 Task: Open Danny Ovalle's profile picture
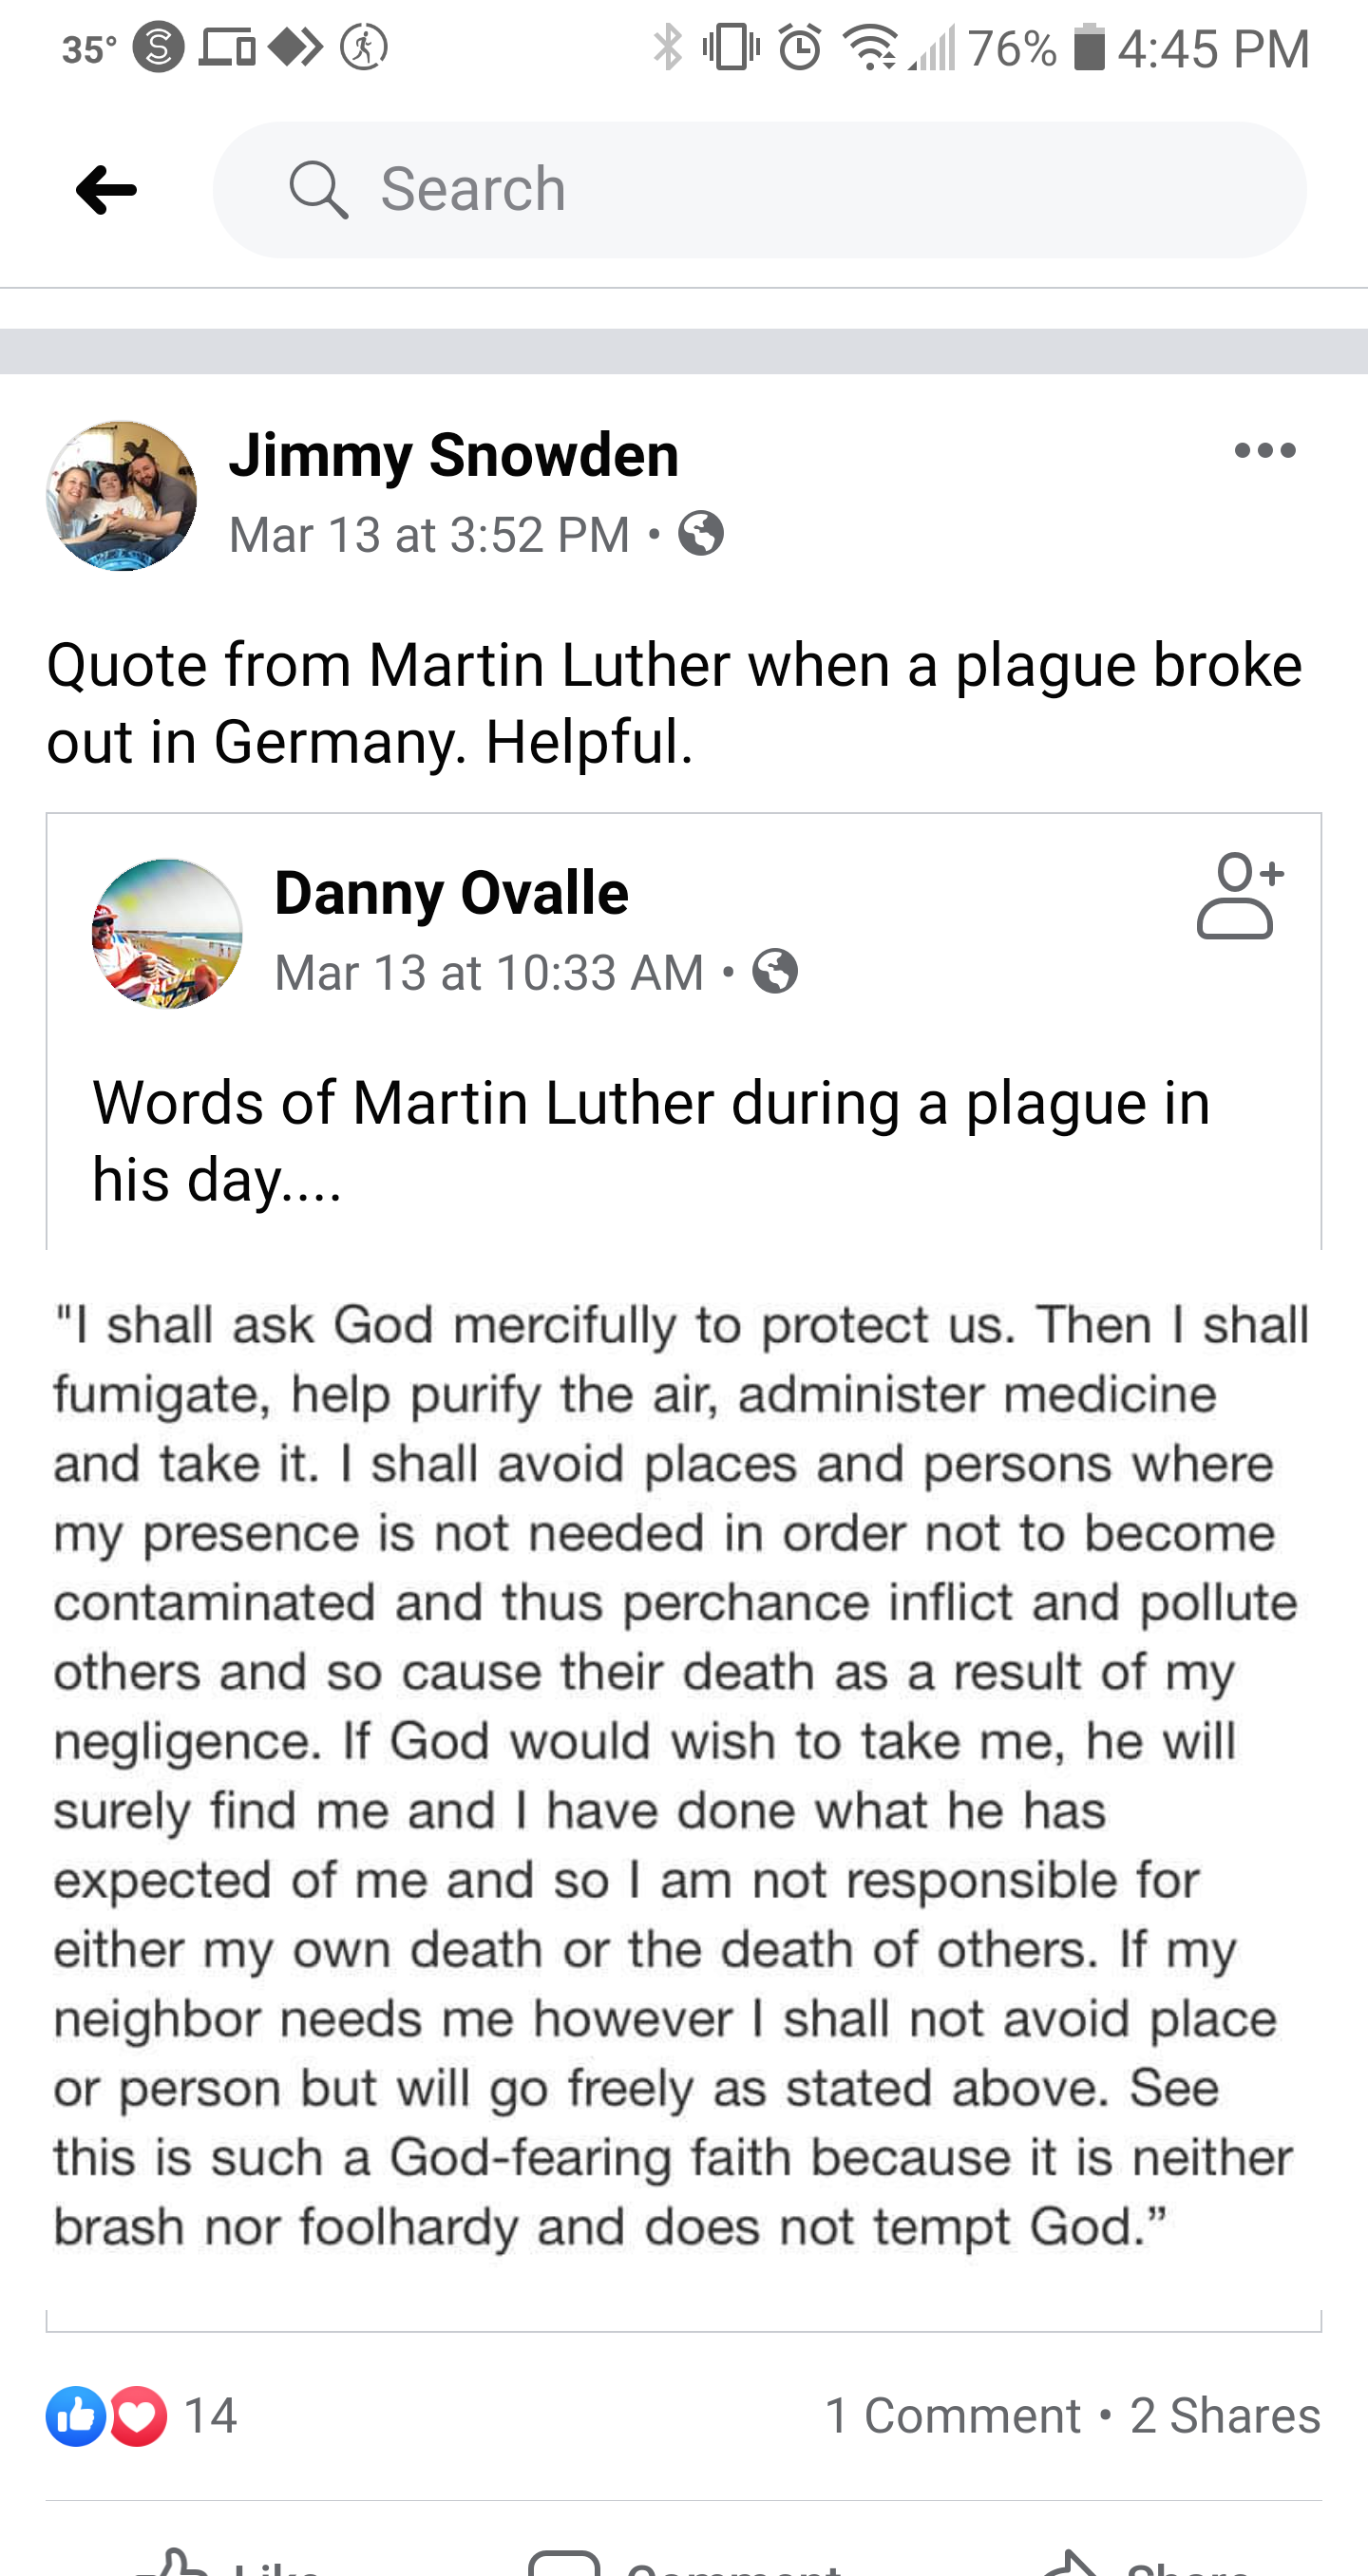pyautogui.click(x=167, y=934)
